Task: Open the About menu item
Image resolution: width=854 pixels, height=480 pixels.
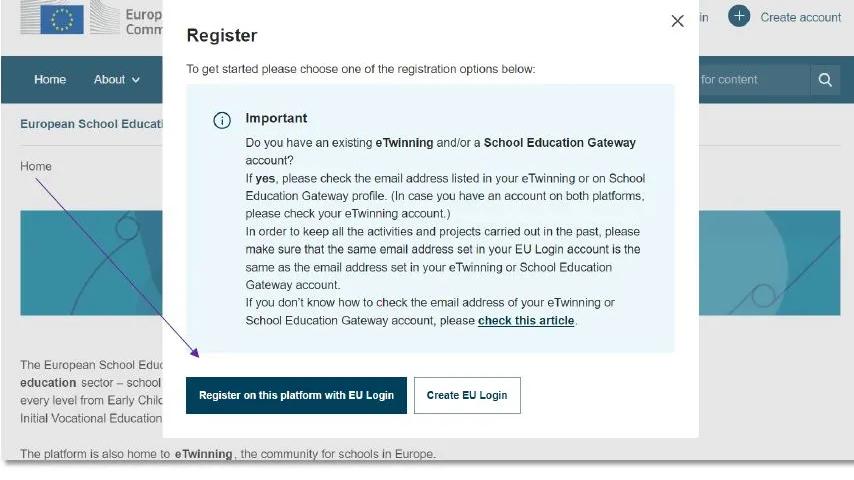Action: [x=109, y=80]
